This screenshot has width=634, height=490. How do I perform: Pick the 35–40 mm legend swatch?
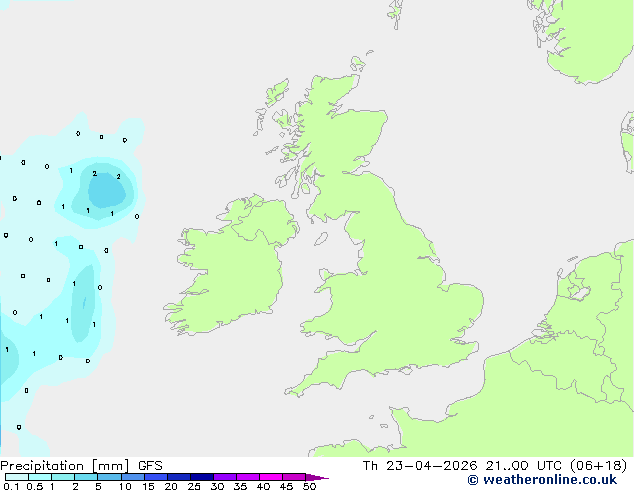pyautogui.click(x=248, y=477)
